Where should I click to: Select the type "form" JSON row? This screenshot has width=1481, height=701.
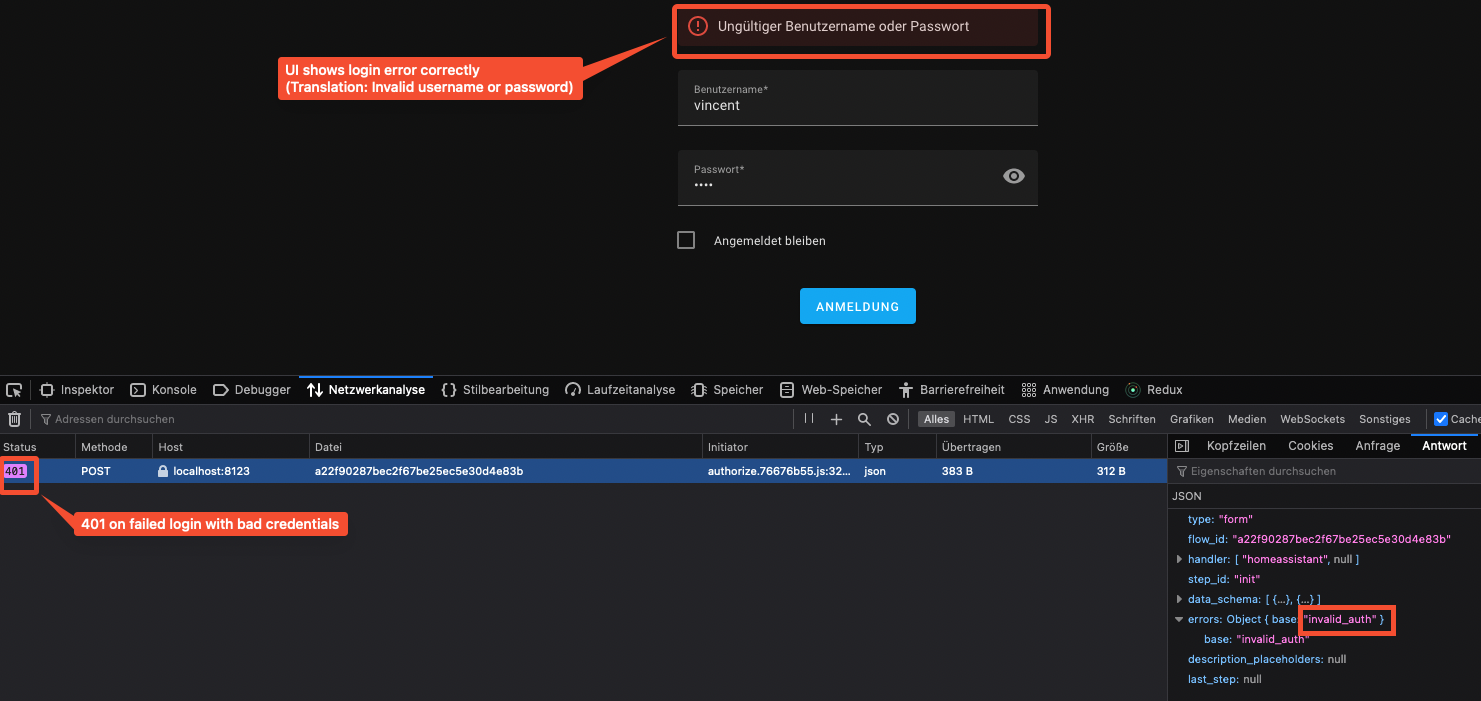[1326, 519]
